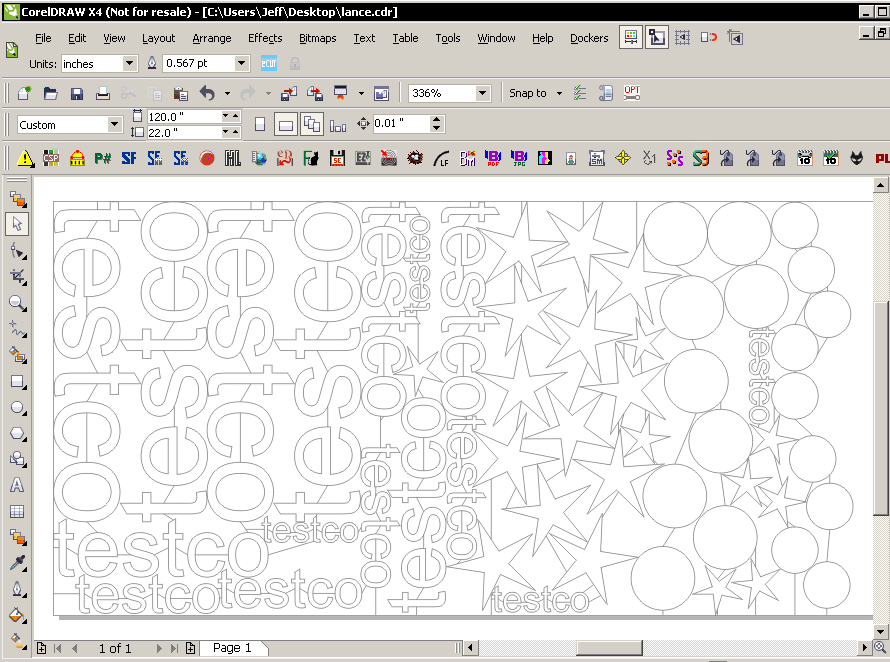
Task: Enable drawing units lock icon
Action: pos(295,63)
